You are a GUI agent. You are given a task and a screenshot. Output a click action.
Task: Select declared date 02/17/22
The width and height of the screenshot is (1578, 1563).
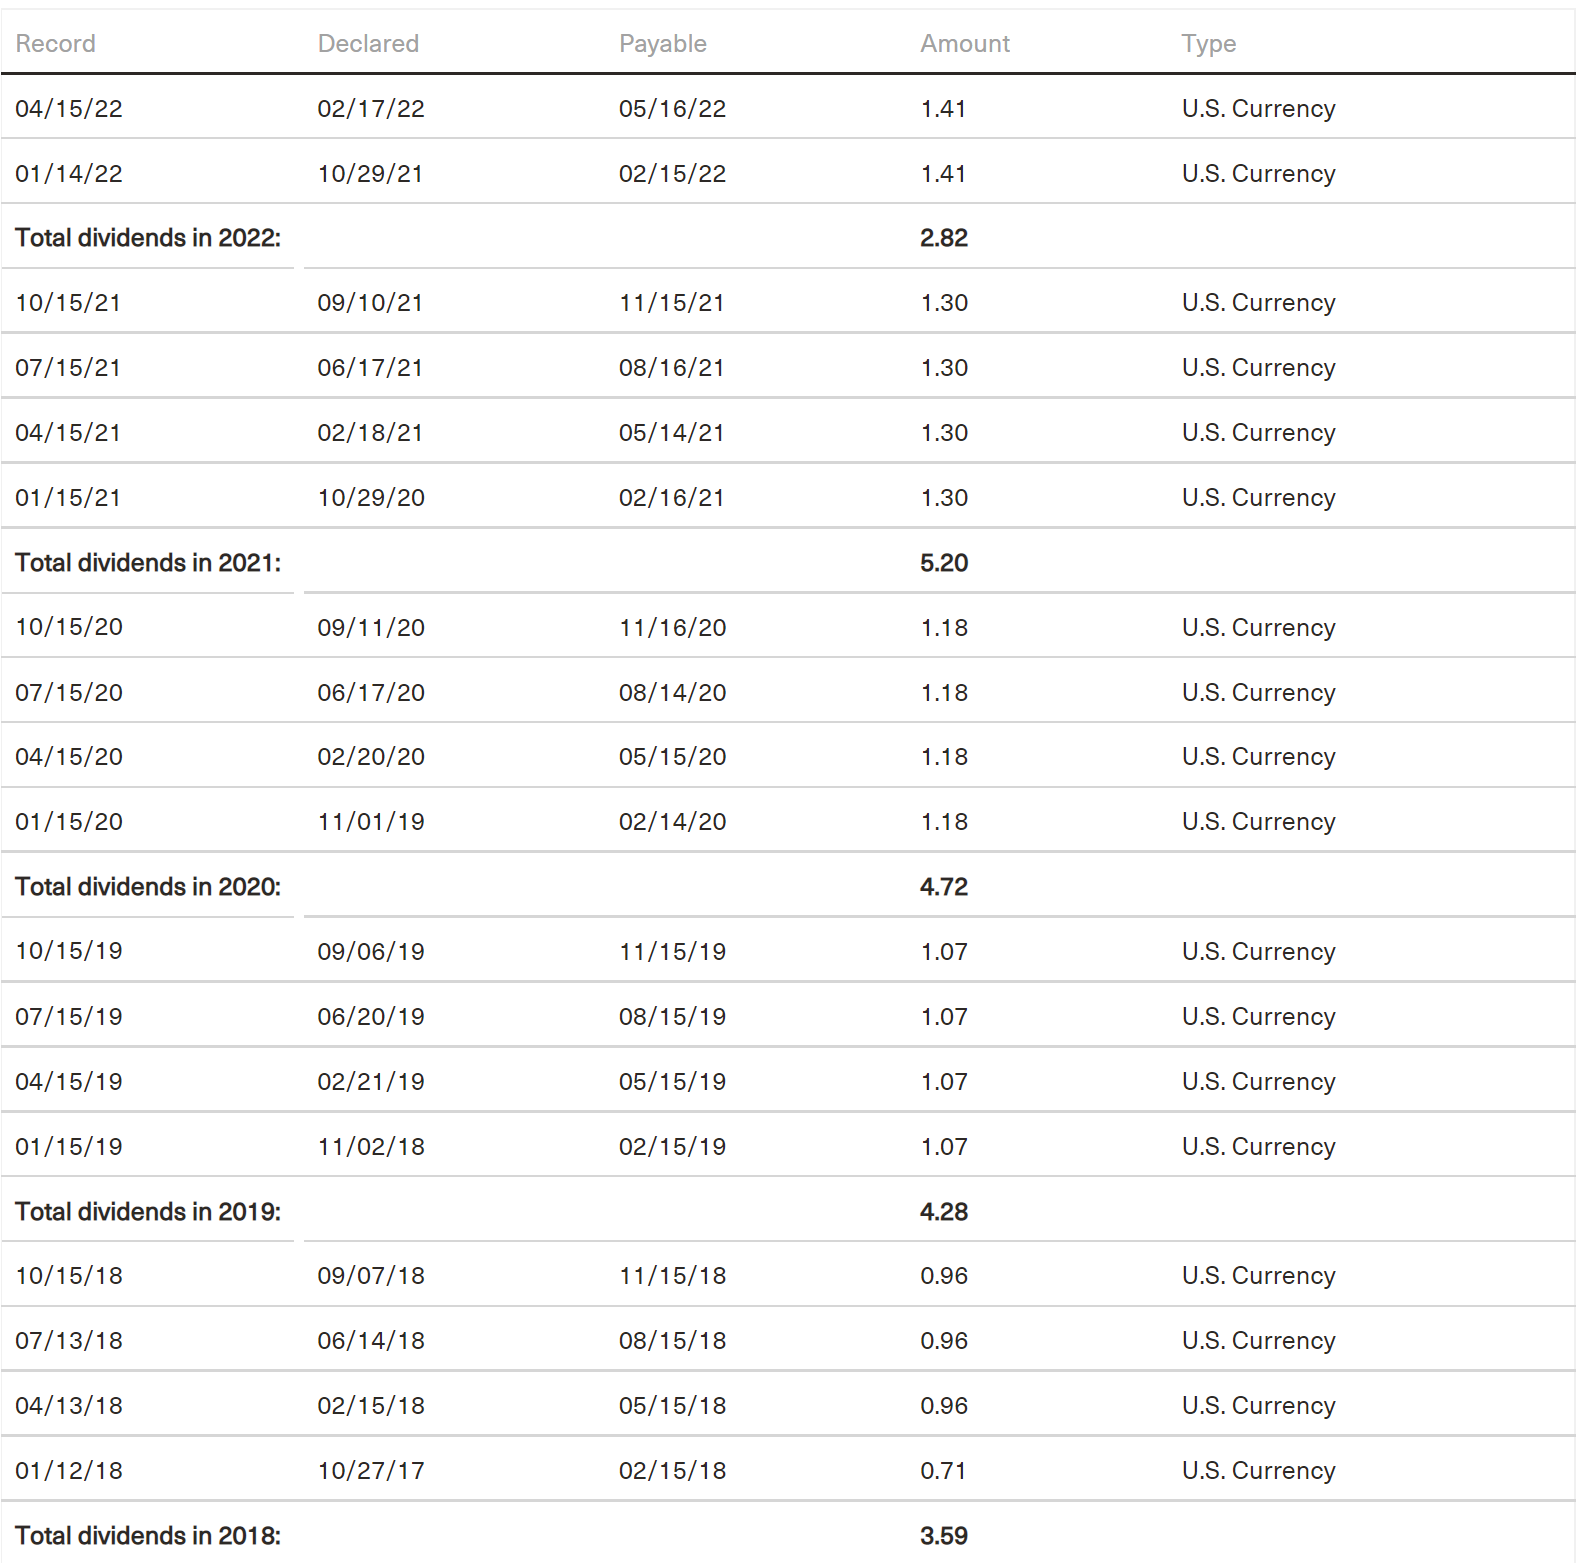click(371, 109)
